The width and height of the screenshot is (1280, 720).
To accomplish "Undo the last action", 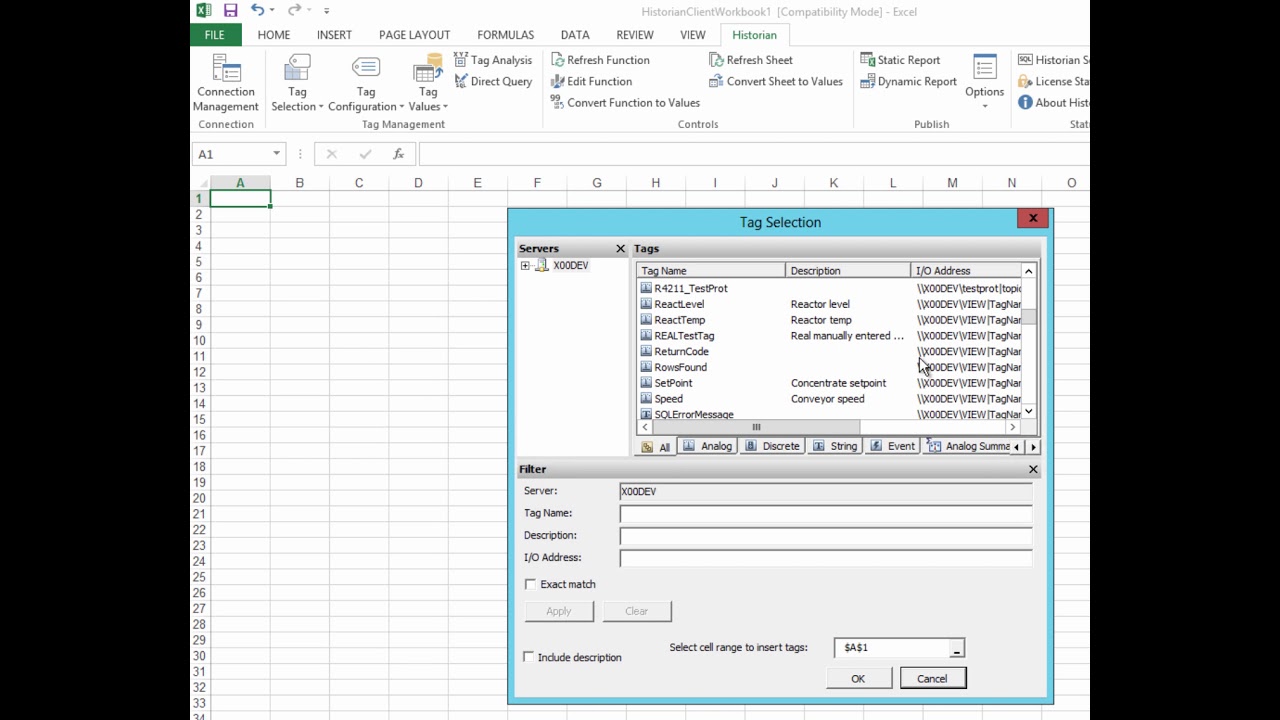I will (258, 10).
